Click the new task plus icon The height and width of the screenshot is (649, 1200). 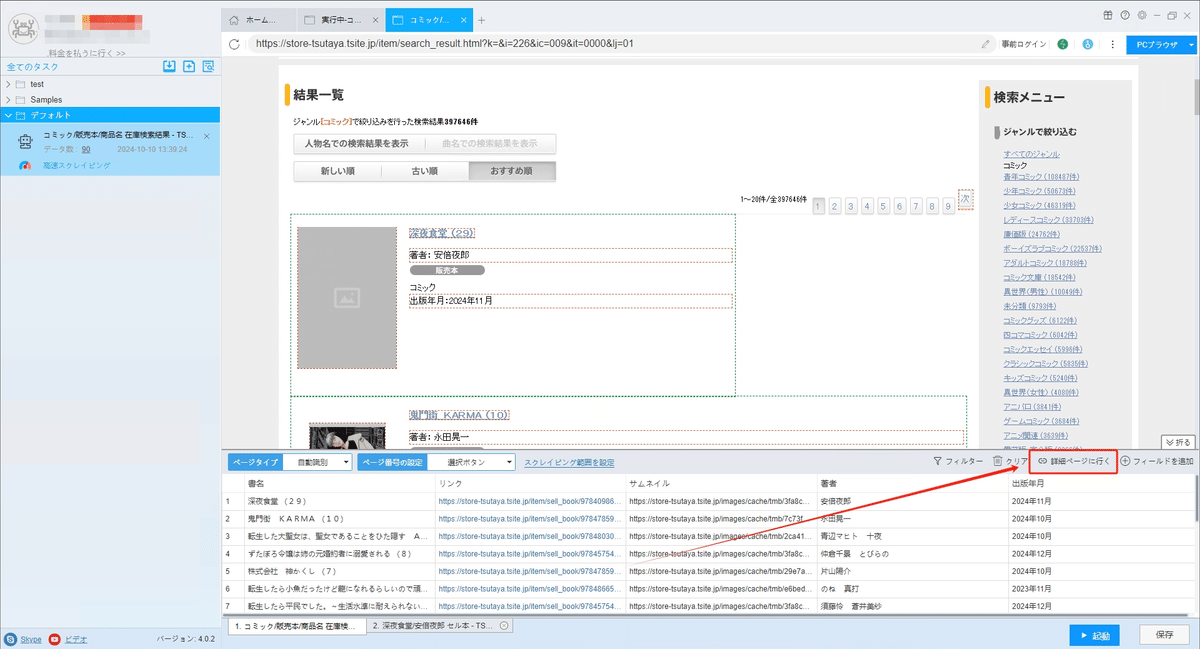coord(189,66)
